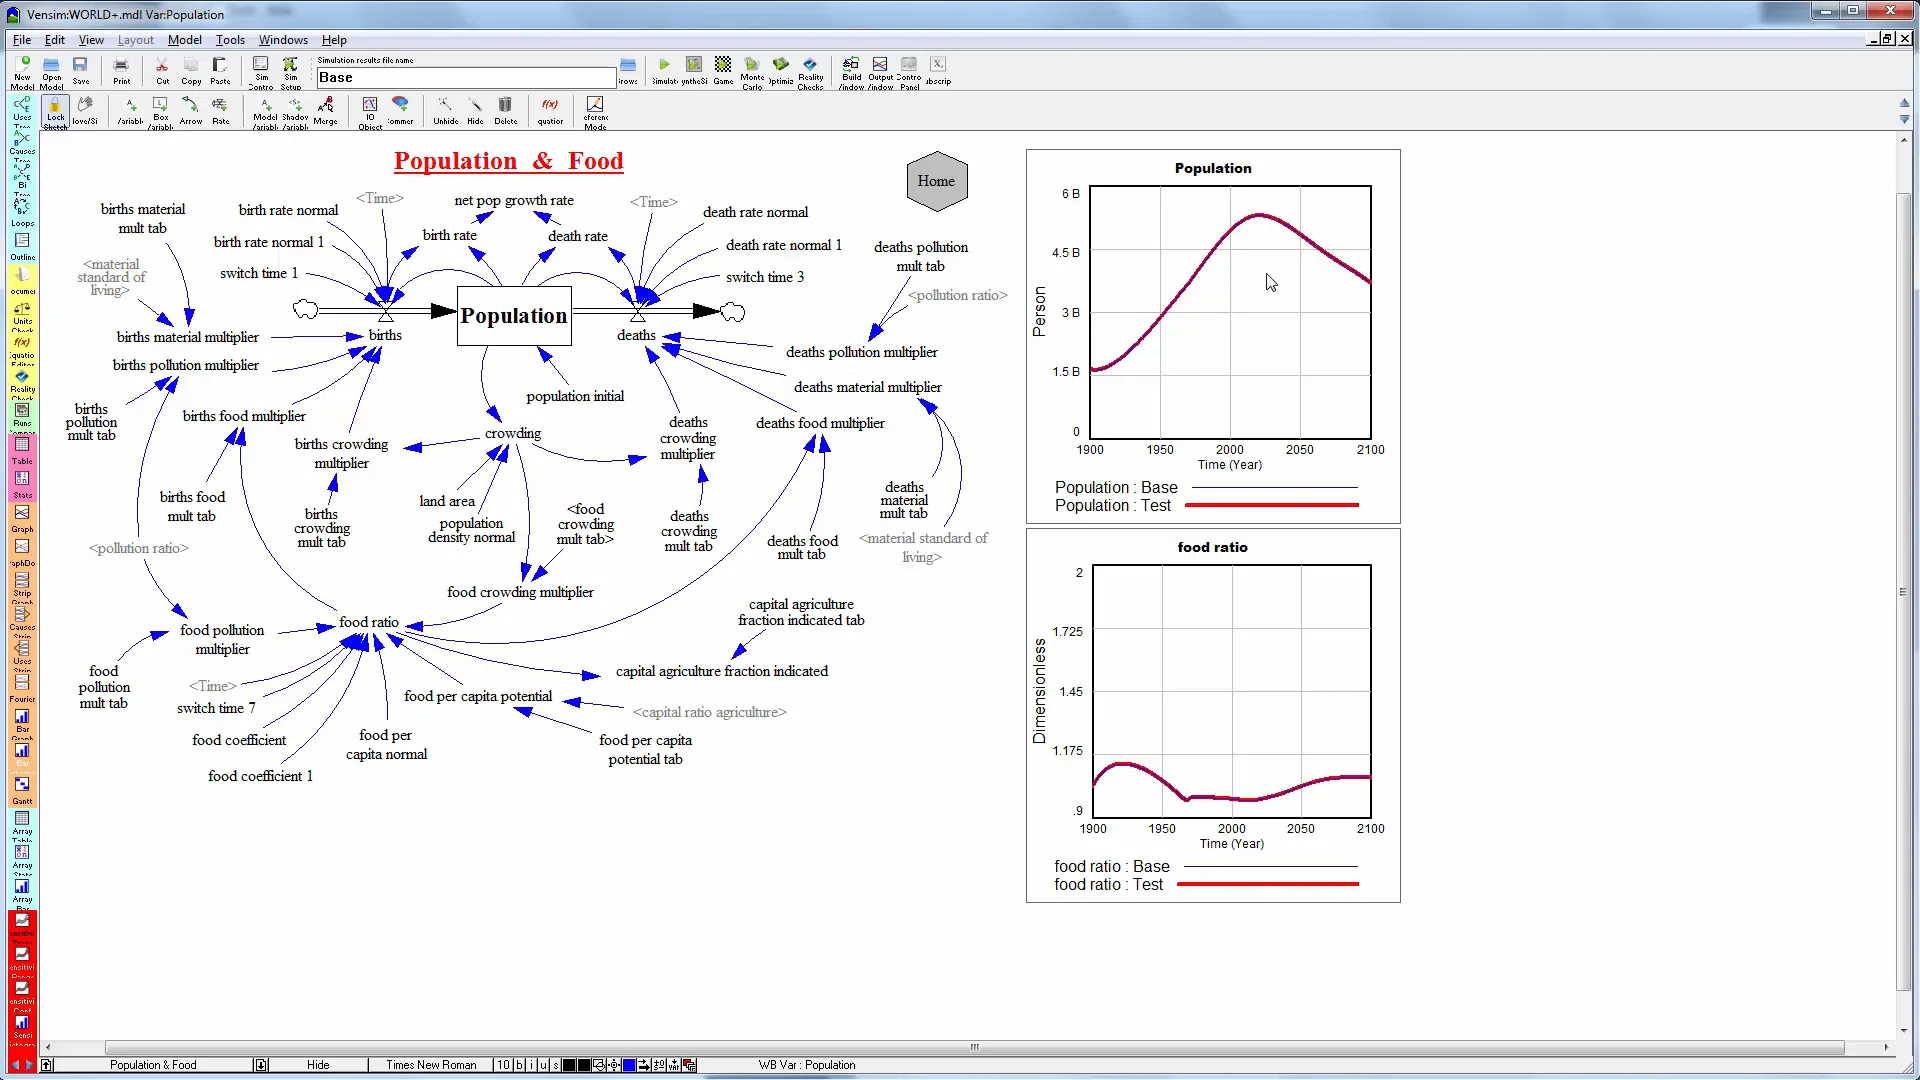Open the font size 10 selector
The width and height of the screenshot is (1920, 1080).
pyautogui.click(x=503, y=1065)
